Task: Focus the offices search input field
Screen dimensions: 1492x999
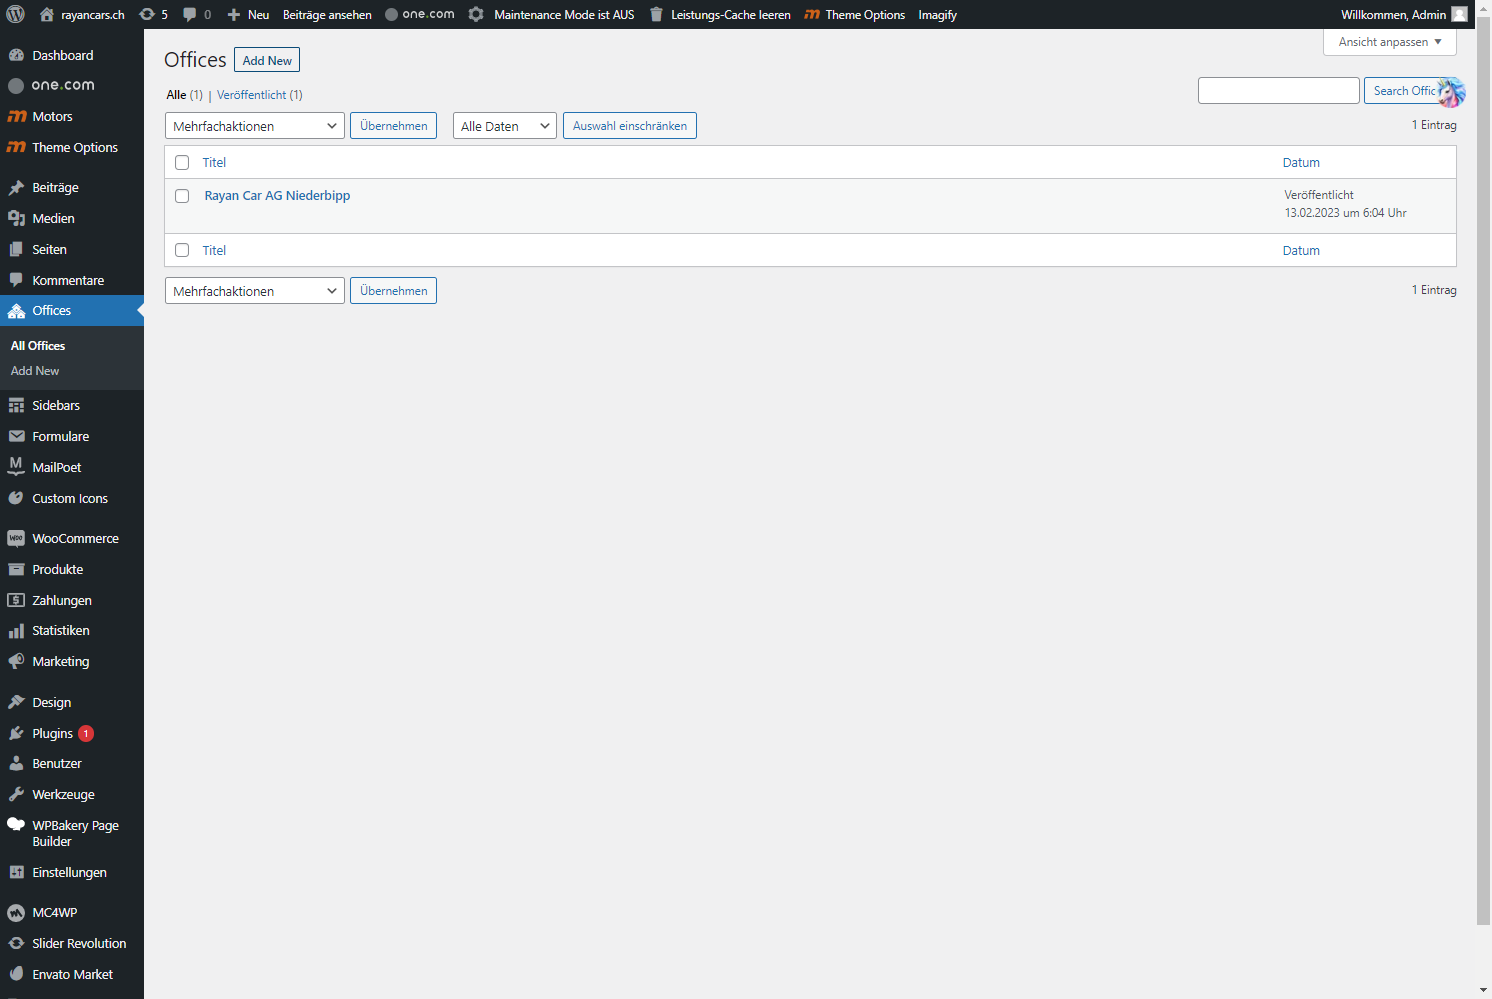Action: [1278, 90]
